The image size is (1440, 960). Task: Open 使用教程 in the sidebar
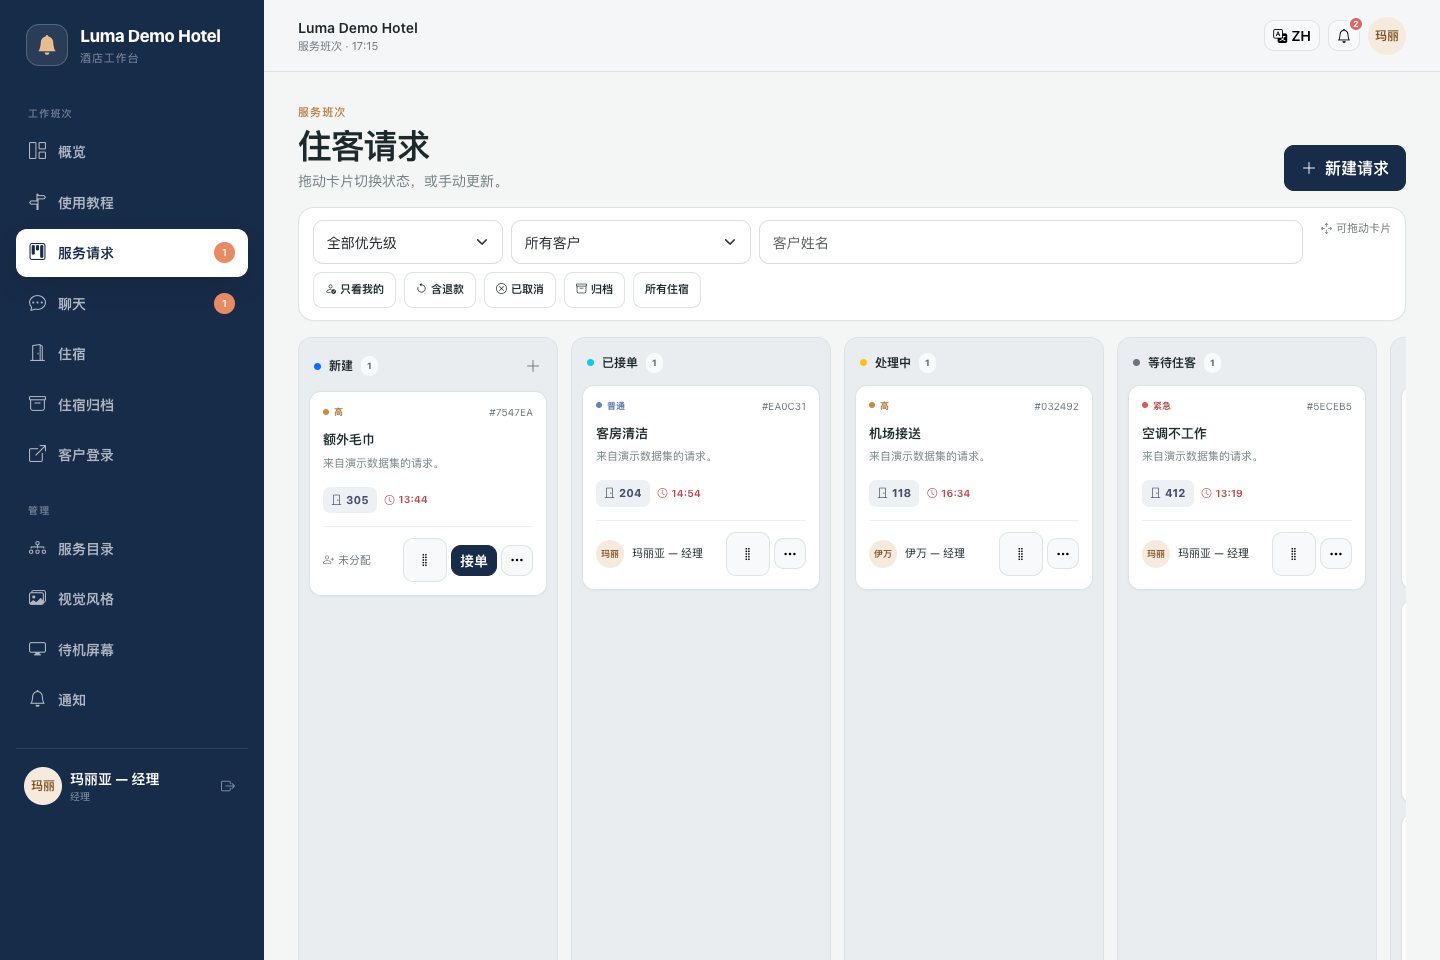132,202
